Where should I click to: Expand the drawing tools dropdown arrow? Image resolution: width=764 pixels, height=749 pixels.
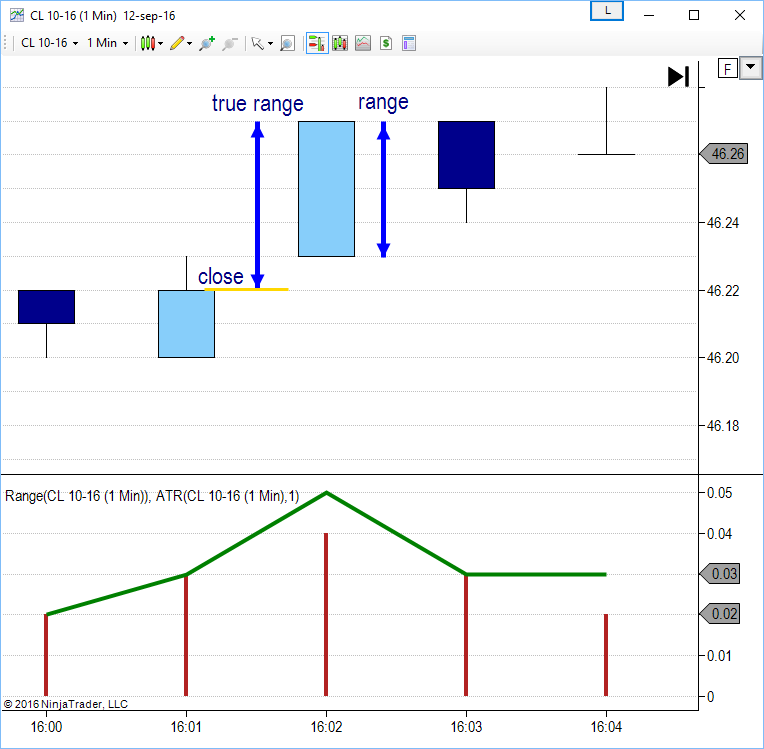[x=189, y=43]
